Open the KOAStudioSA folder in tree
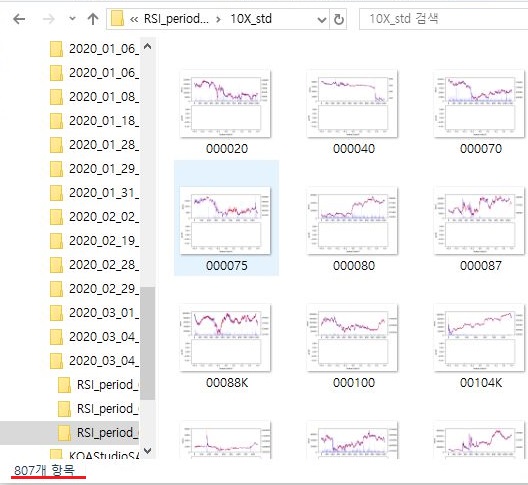The image size is (528, 485). (94, 455)
